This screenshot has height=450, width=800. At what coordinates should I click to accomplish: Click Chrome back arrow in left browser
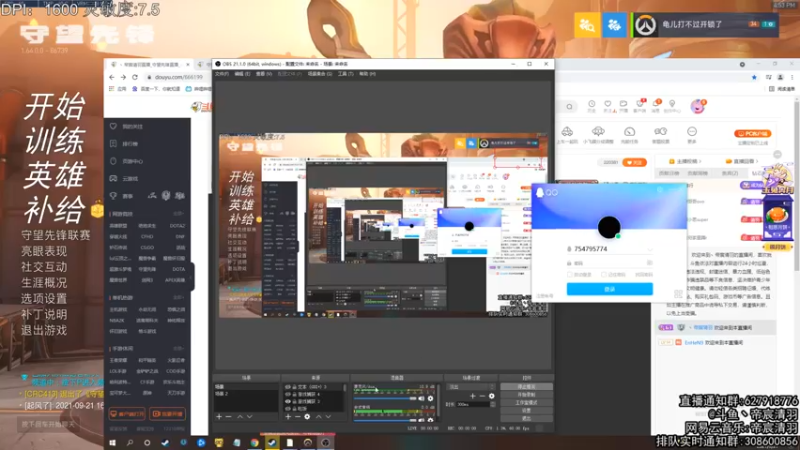tap(112, 77)
